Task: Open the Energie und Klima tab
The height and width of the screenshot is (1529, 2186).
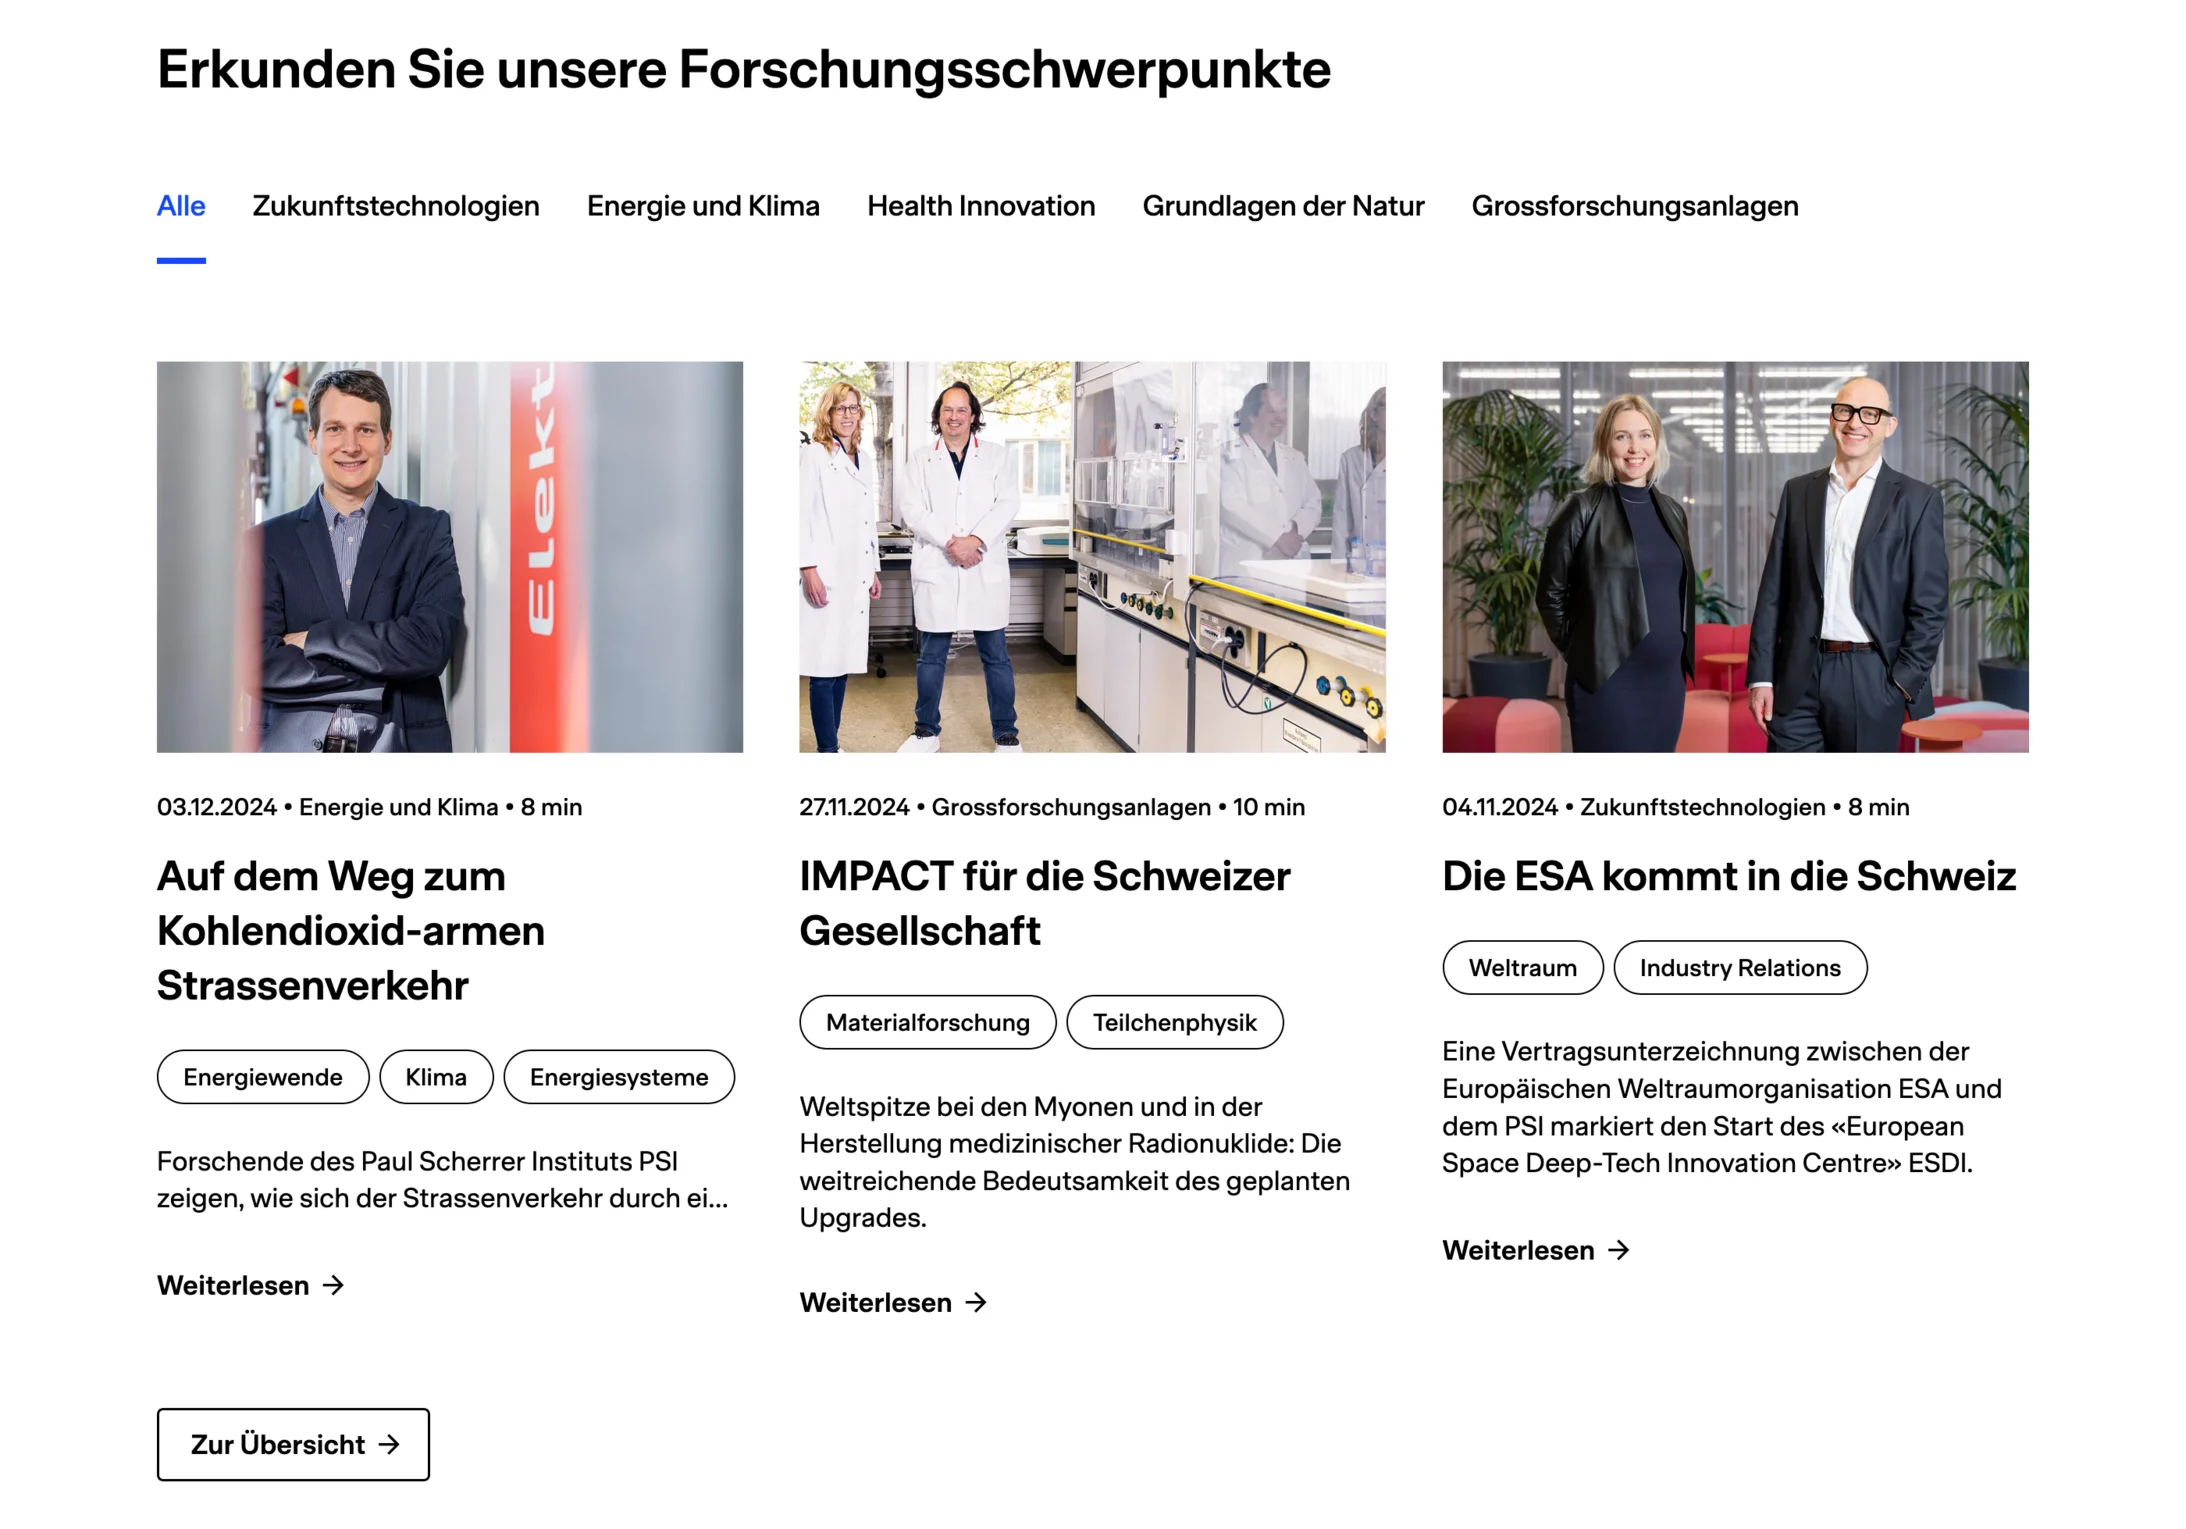Action: [703, 206]
